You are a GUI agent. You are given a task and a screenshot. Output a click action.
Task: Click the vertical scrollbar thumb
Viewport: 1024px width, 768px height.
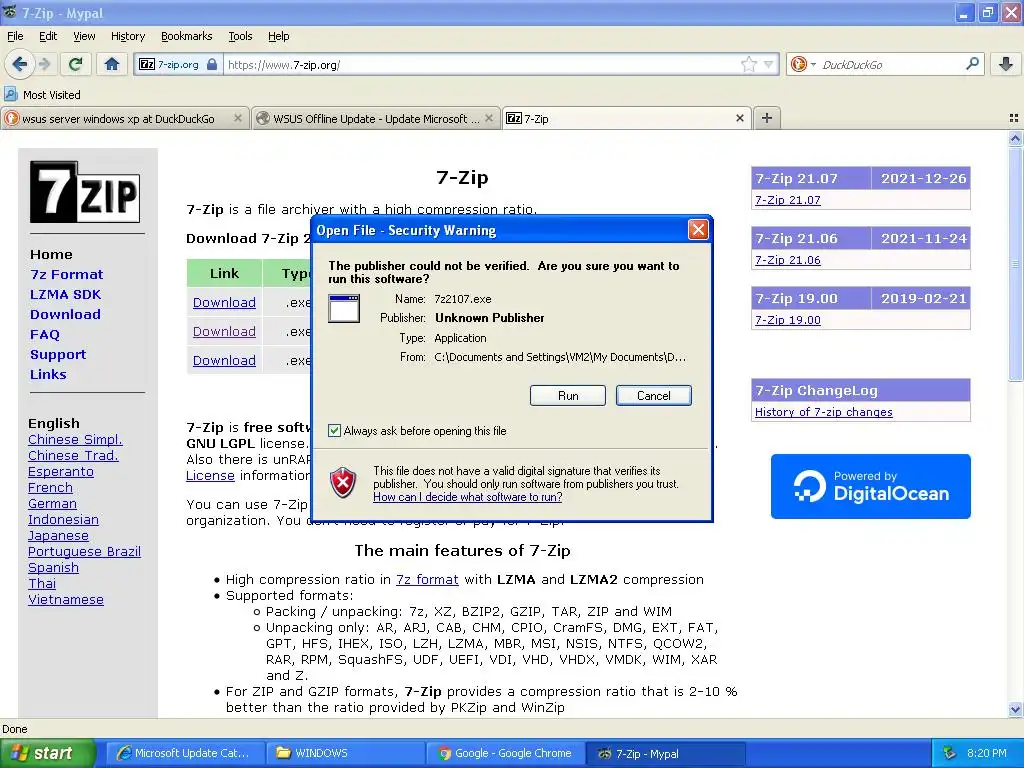tap(1015, 263)
